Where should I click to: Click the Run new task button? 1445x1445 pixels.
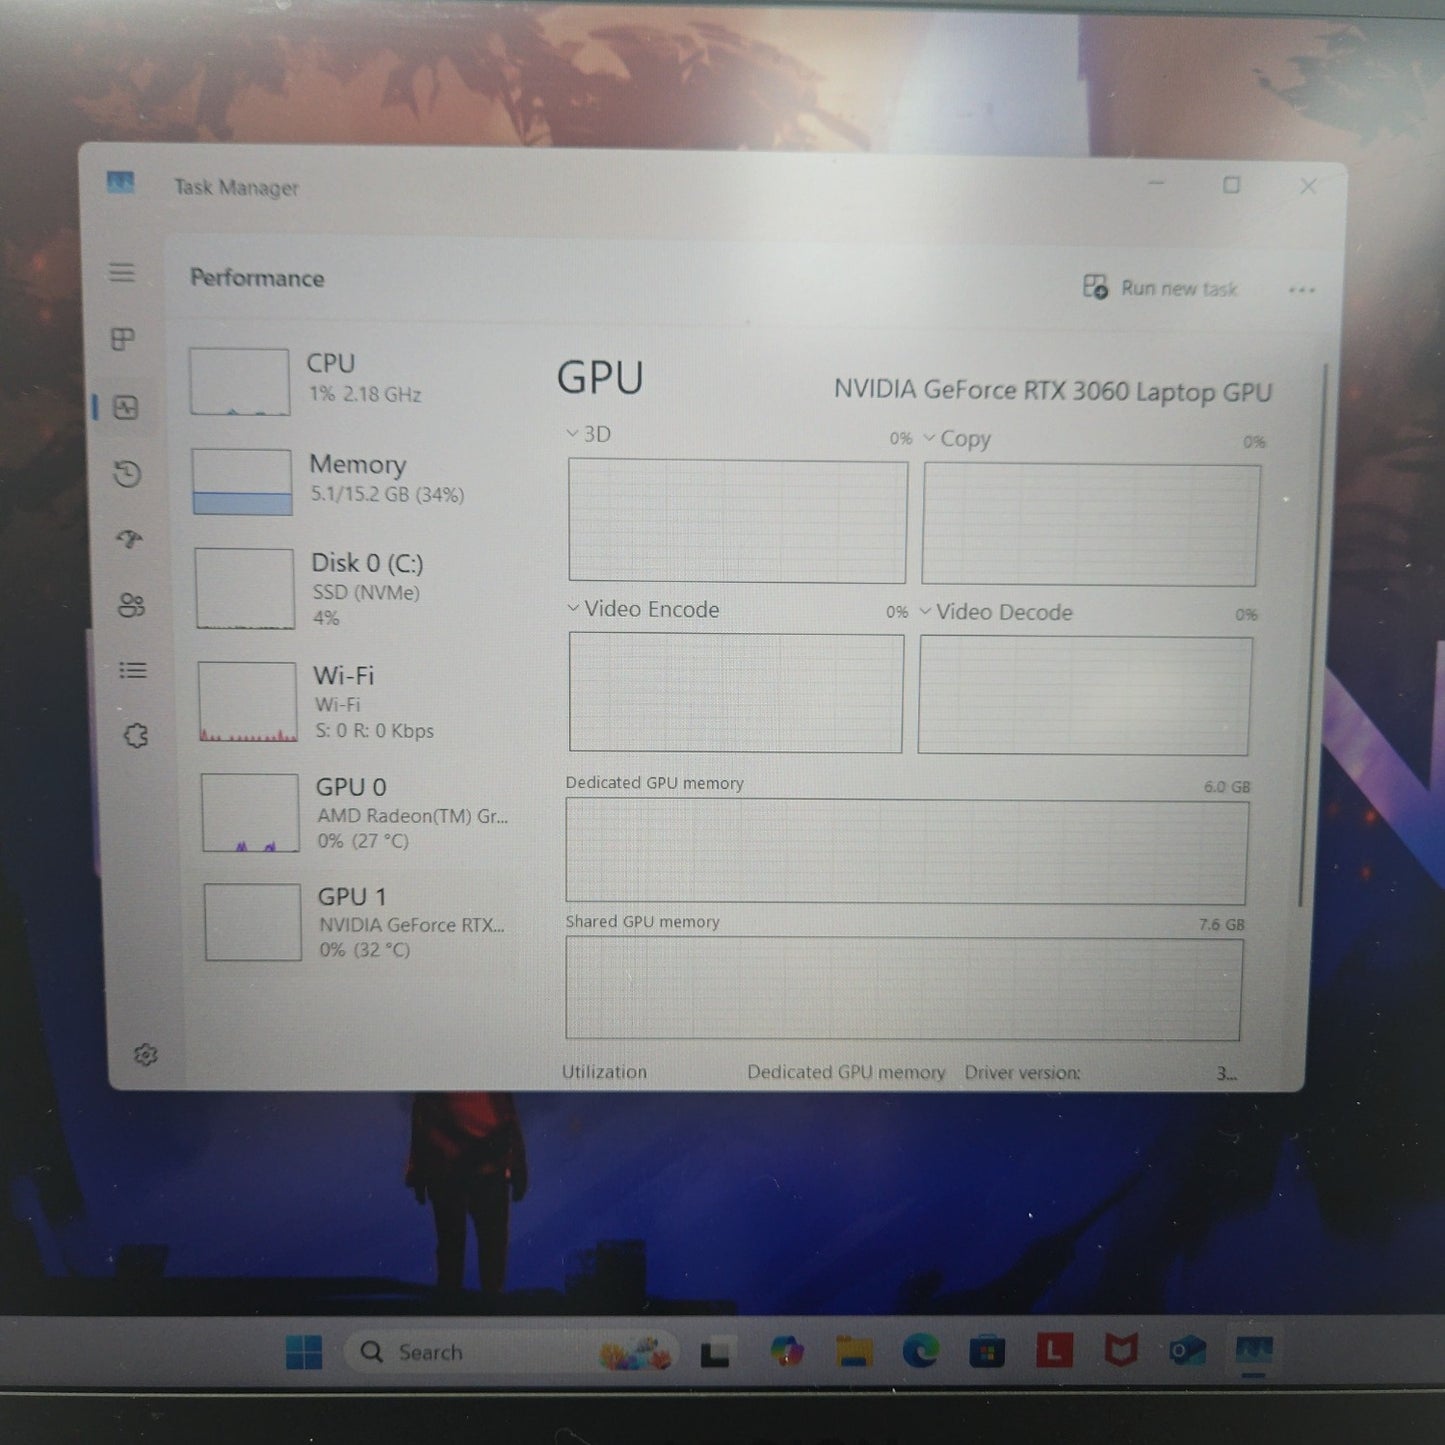[1160, 288]
